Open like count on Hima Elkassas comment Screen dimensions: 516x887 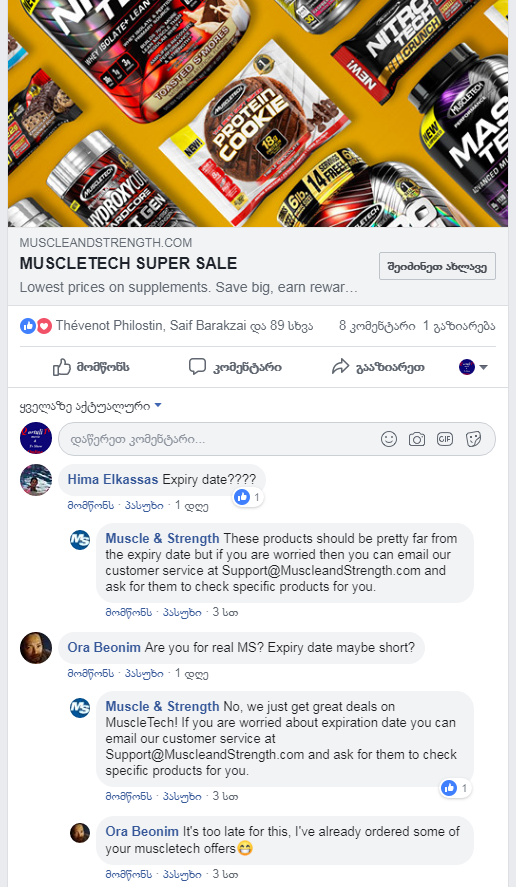pos(248,497)
